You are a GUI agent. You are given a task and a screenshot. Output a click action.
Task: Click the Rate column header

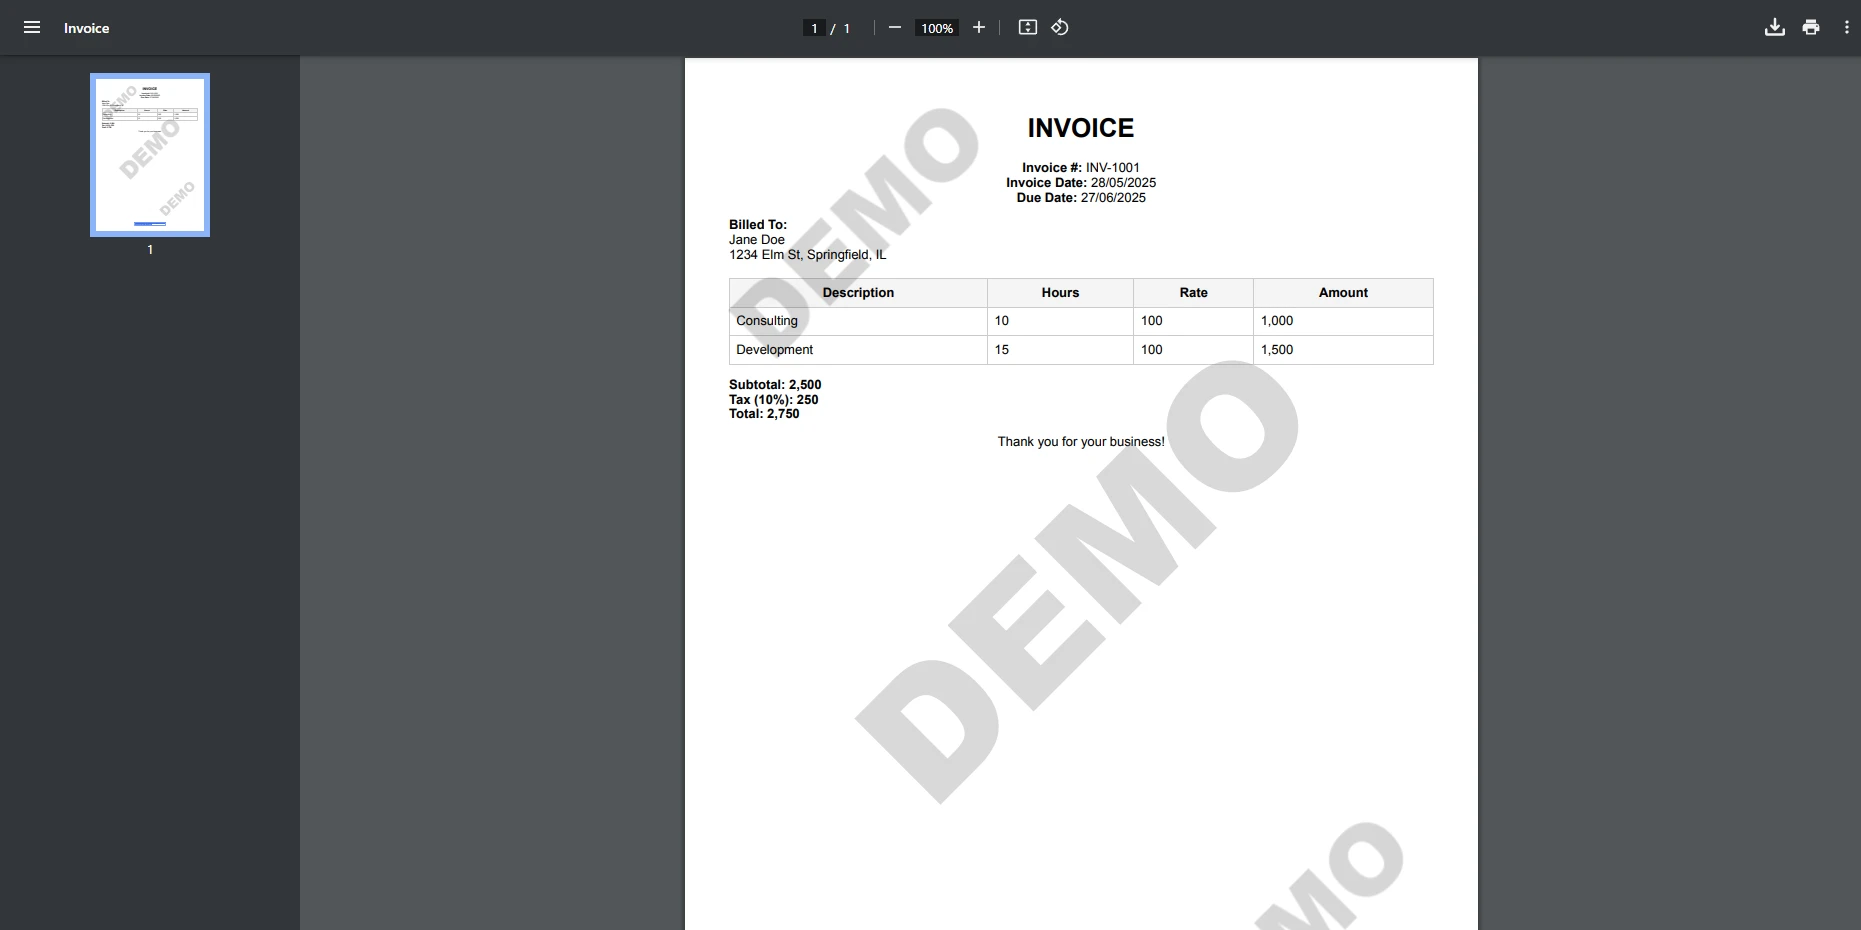coord(1193,293)
